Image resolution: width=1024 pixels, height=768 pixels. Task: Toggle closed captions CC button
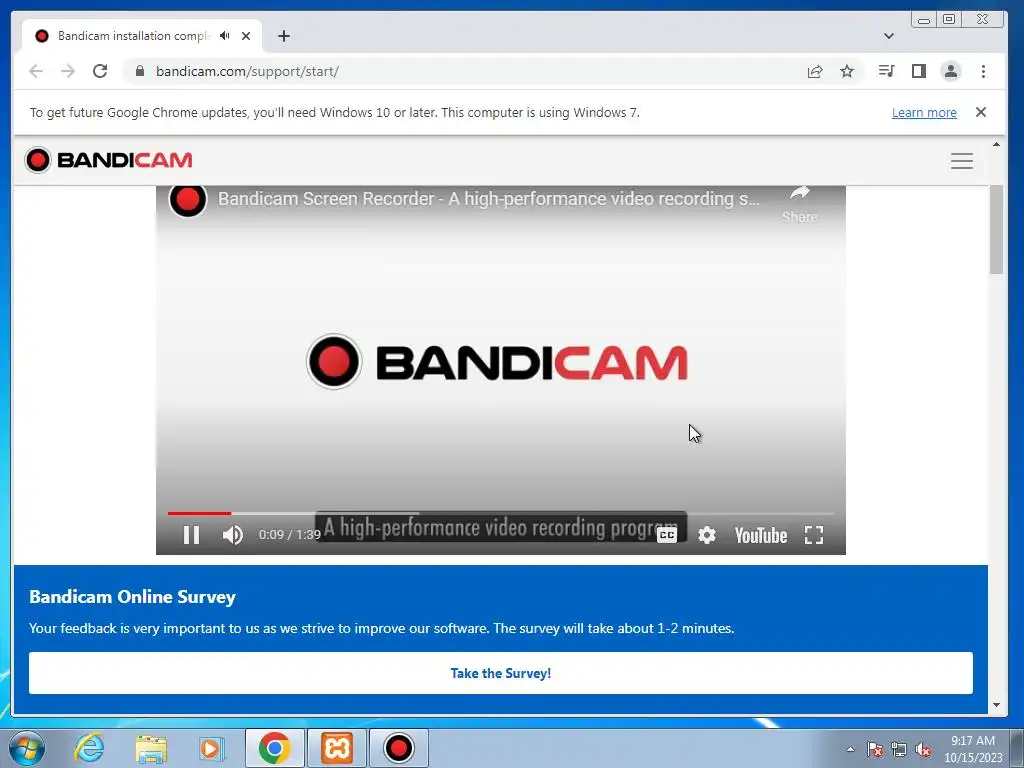pyautogui.click(x=667, y=536)
